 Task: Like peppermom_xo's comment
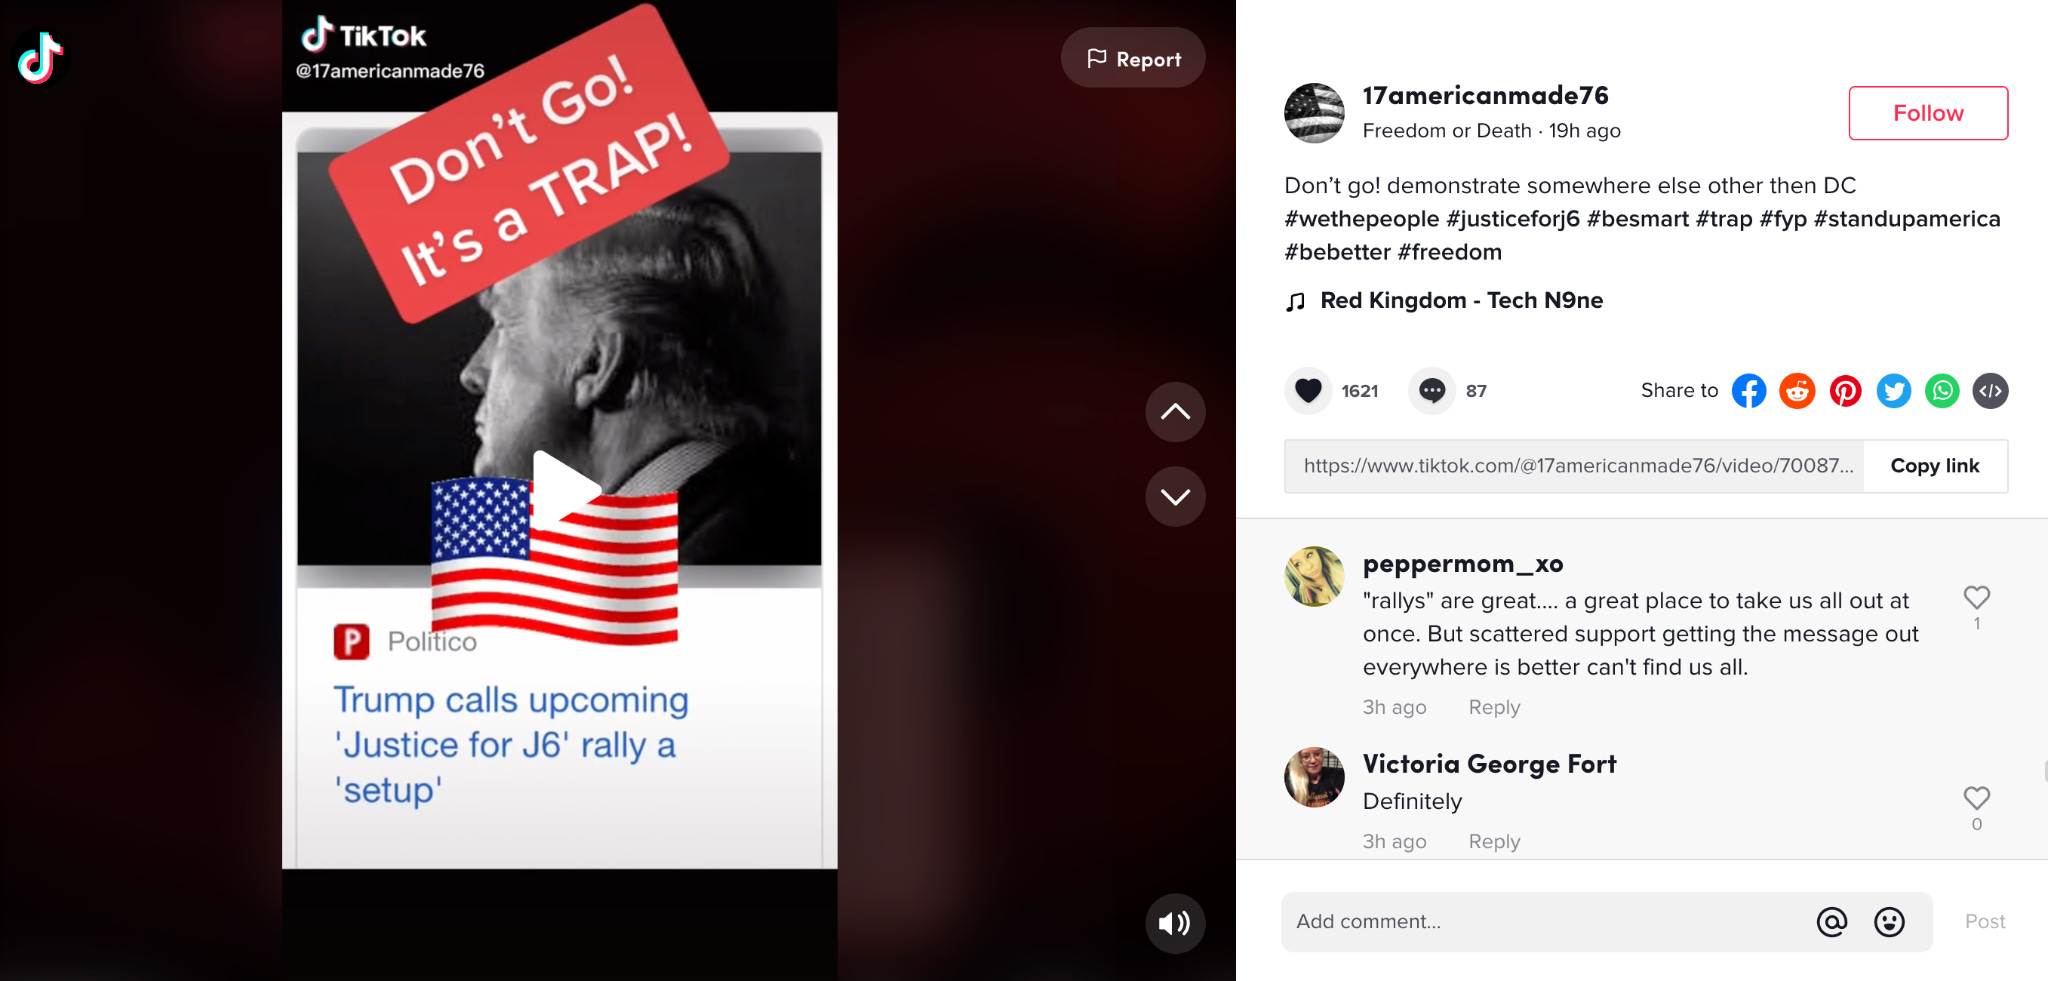tap(1976, 597)
